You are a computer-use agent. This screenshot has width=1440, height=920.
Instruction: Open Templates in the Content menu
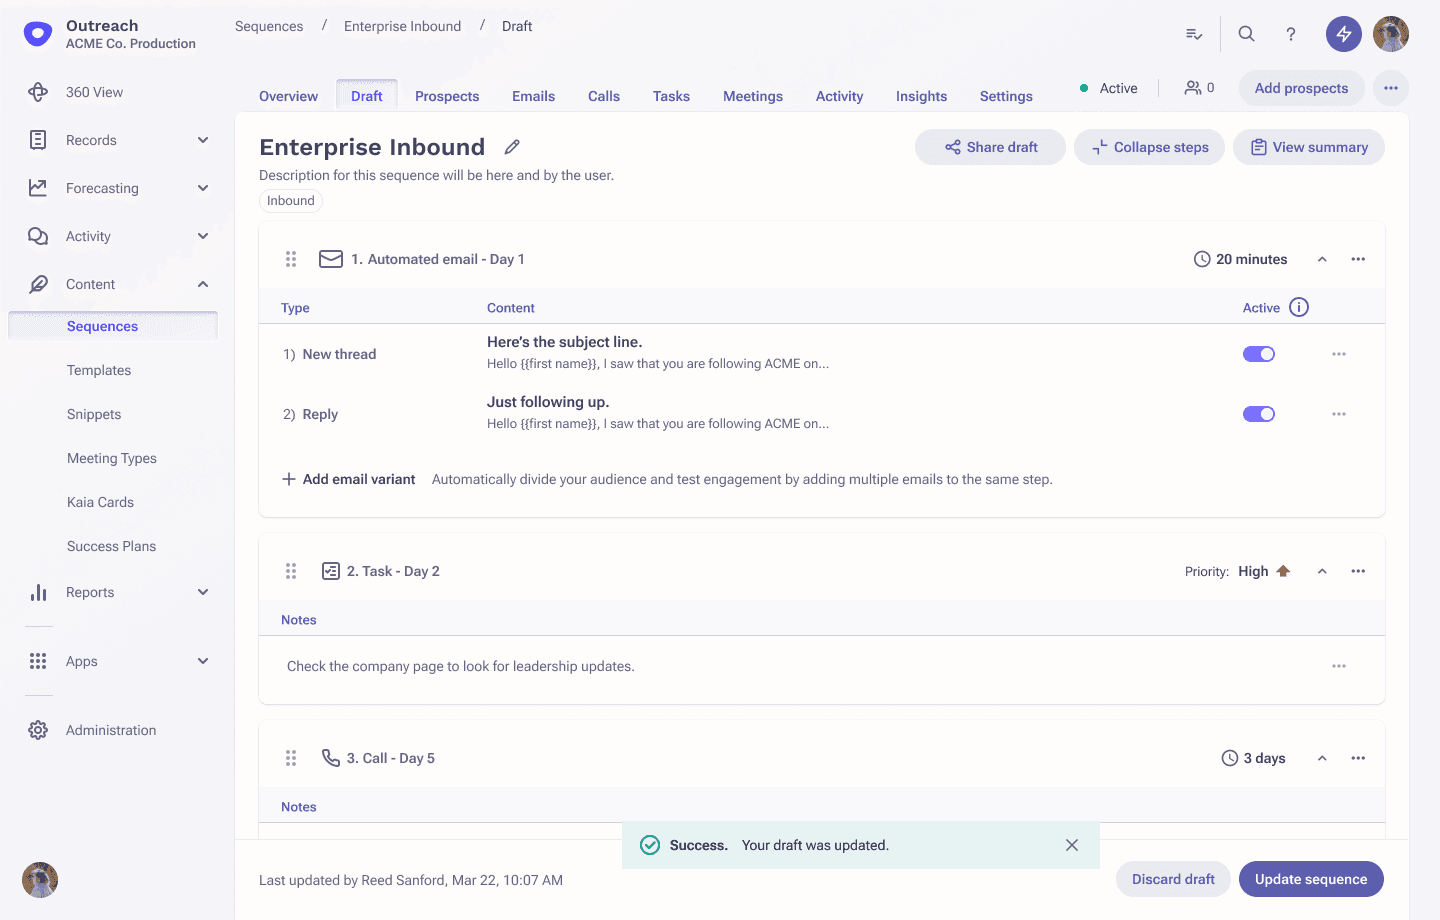click(99, 370)
